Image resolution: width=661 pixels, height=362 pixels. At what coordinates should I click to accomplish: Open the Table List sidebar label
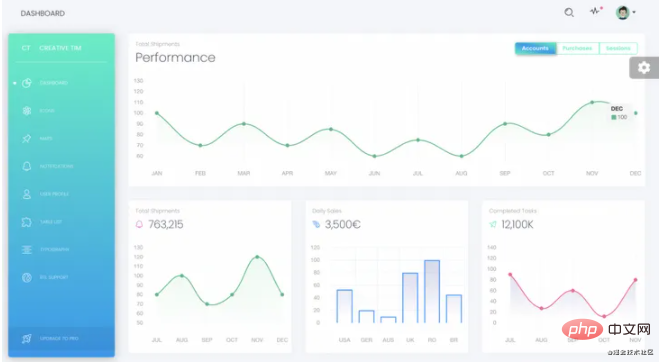(x=51, y=222)
